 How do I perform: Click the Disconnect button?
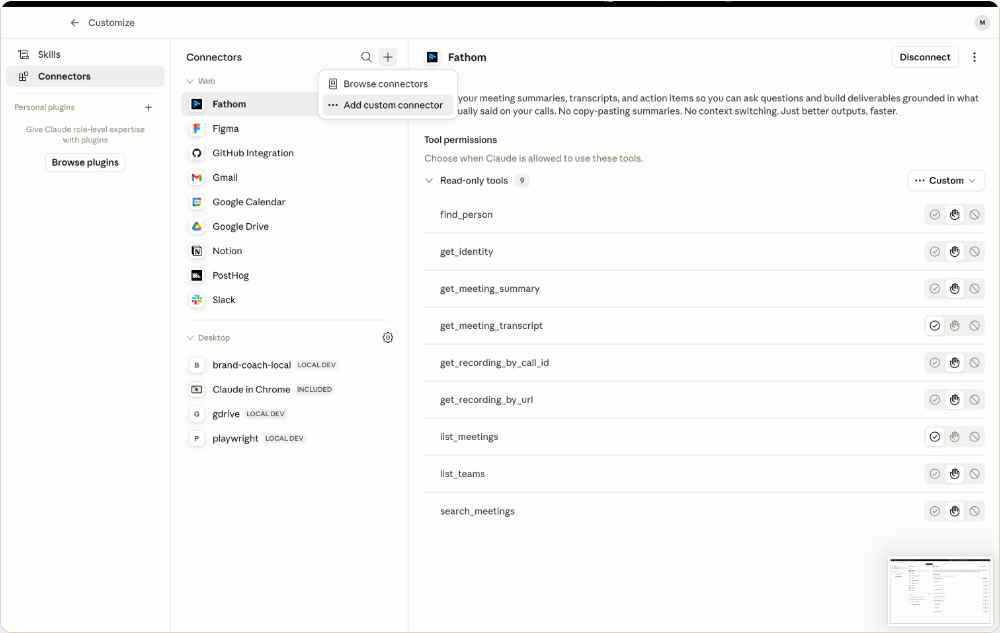pyautogui.click(x=925, y=57)
